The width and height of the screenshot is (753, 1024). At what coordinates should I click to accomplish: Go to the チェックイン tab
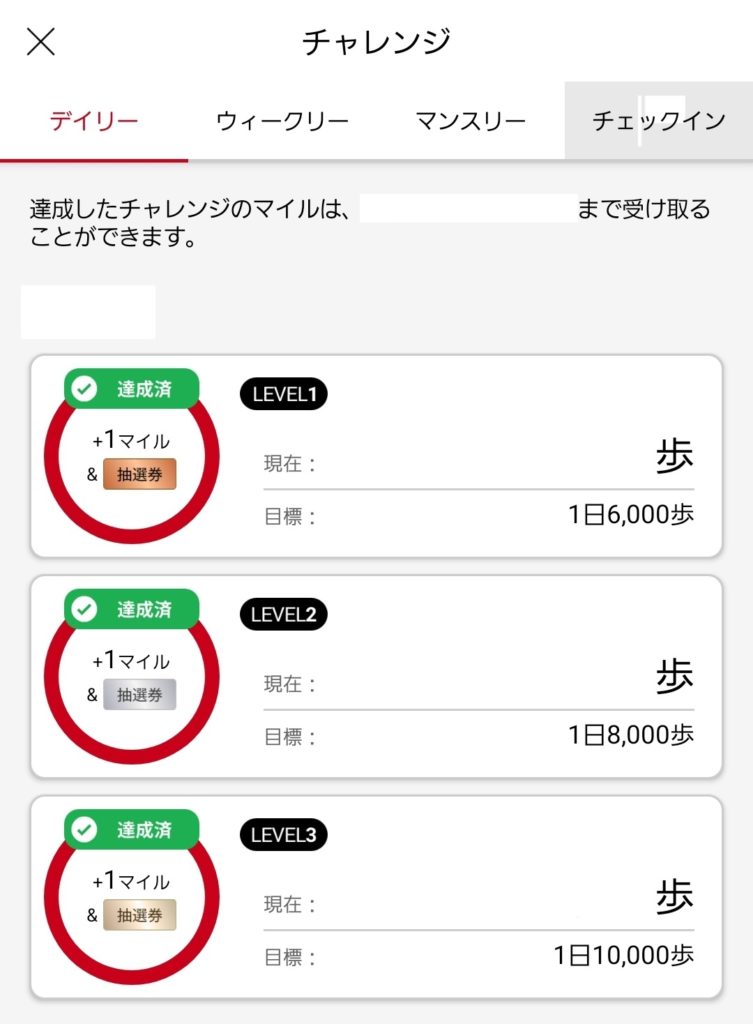click(658, 121)
